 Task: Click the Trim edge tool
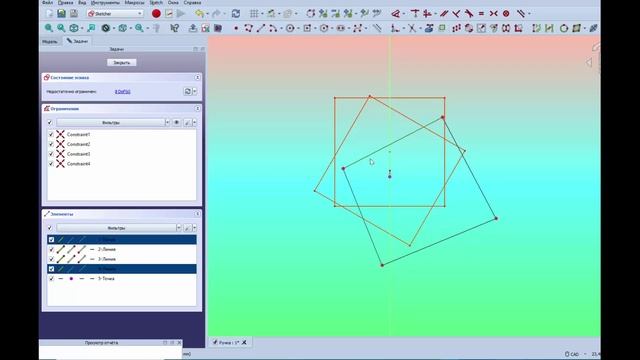point(412,28)
